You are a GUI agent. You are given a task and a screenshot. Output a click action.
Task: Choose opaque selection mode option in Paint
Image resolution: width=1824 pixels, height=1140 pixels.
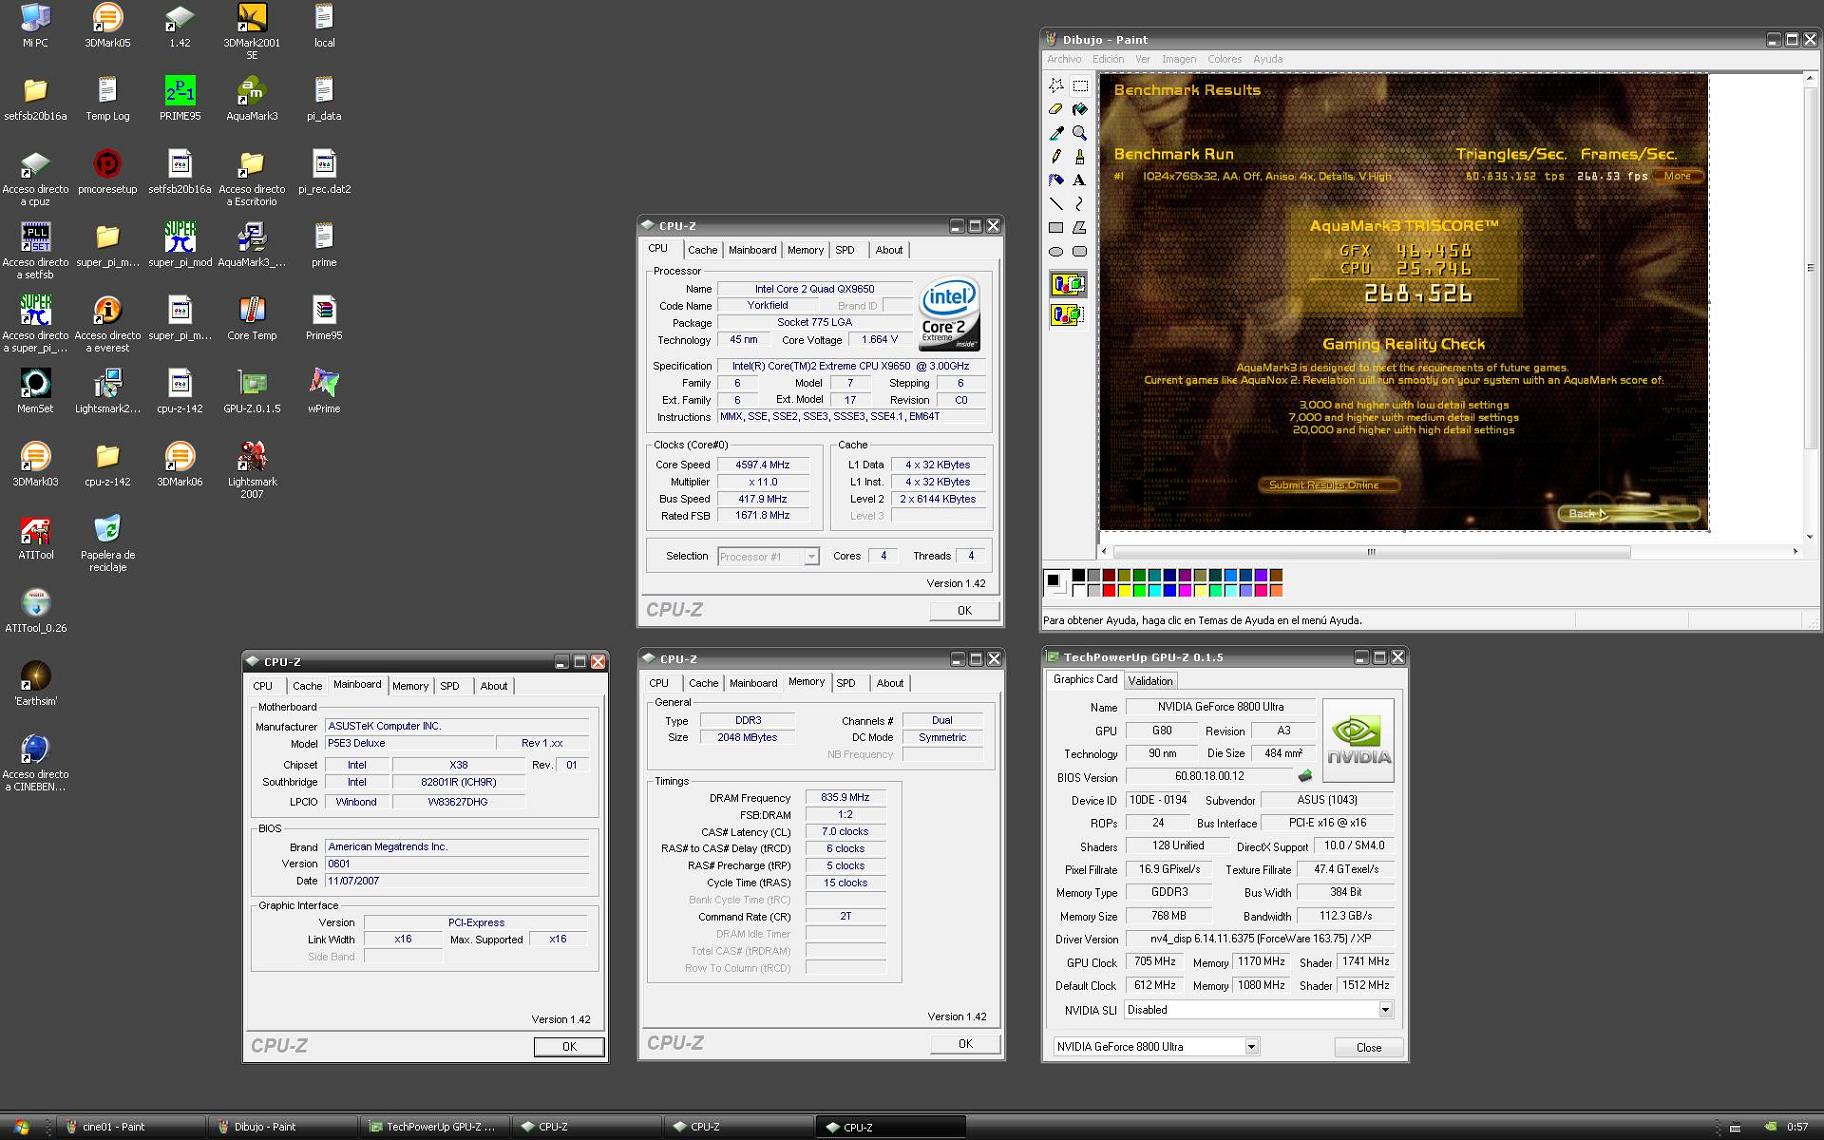pos(1067,285)
